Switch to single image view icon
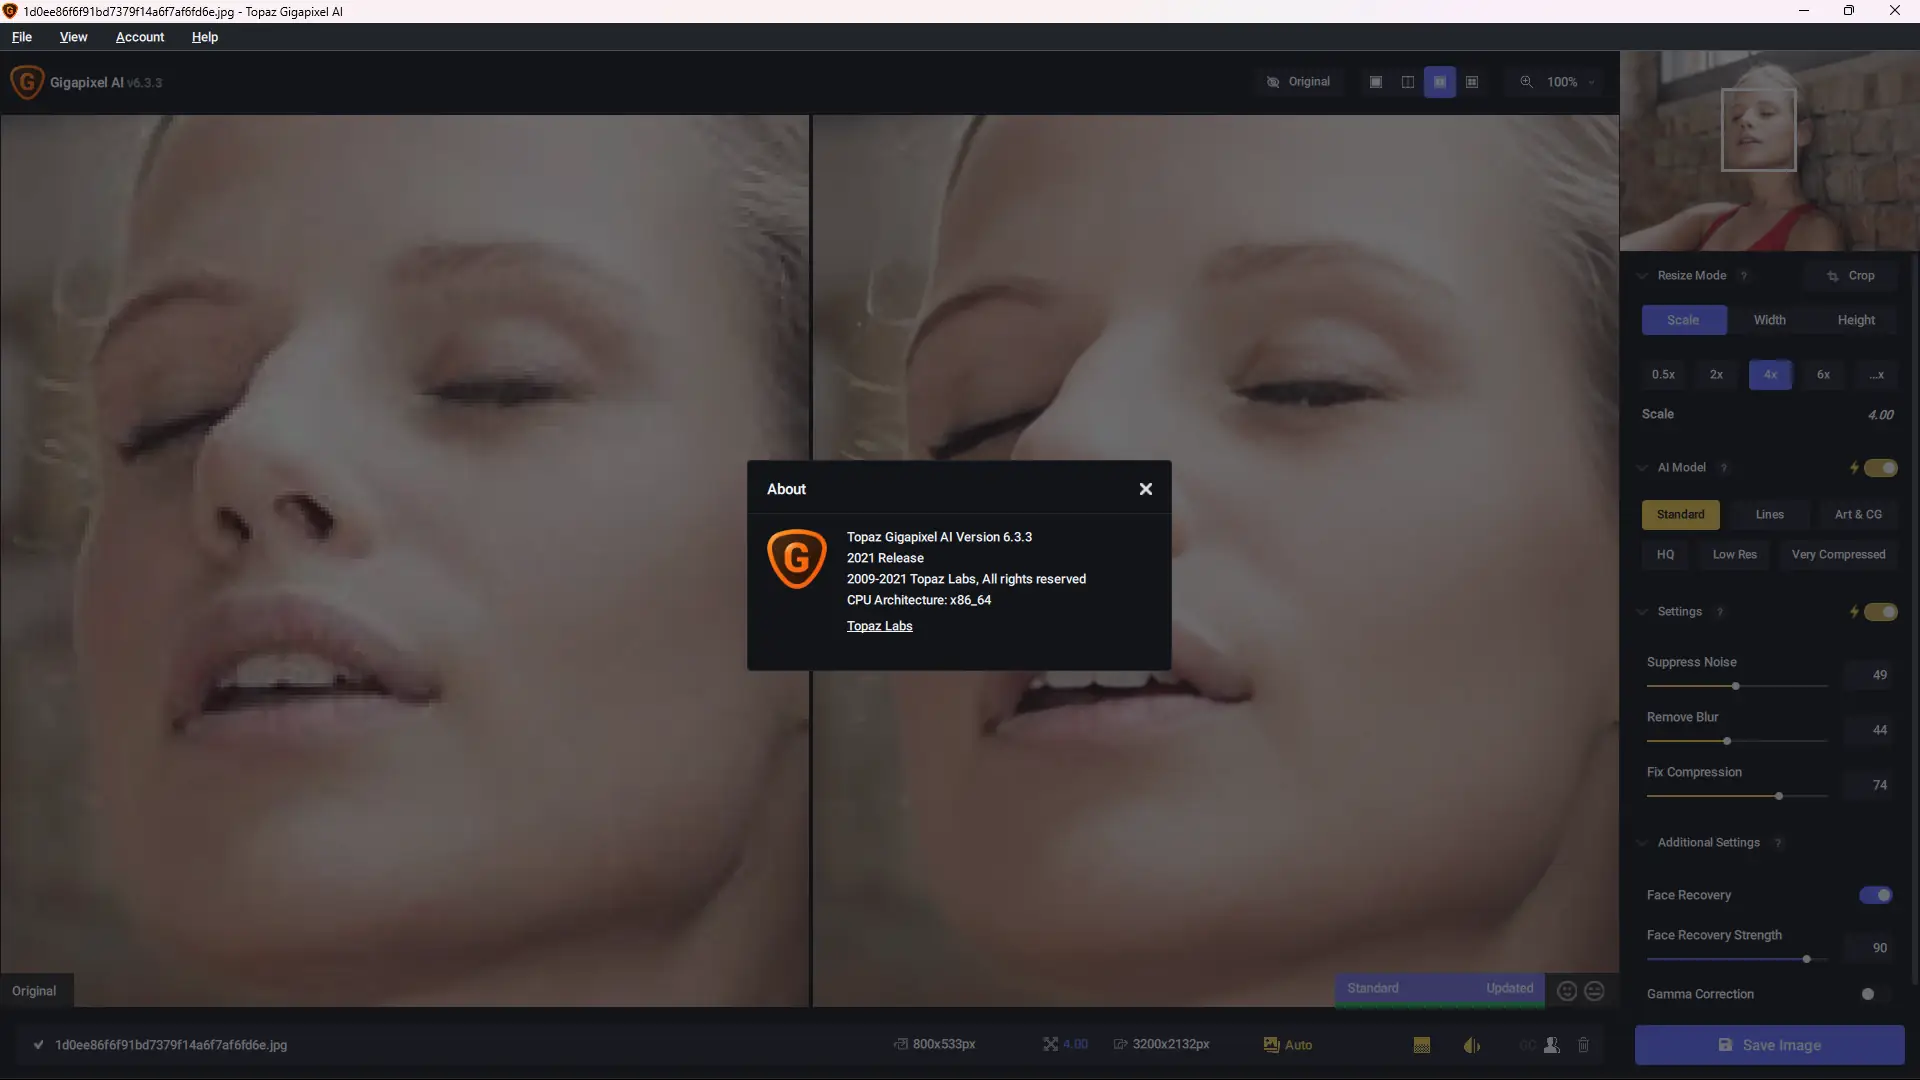The image size is (1920, 1080). (1376, 82)
